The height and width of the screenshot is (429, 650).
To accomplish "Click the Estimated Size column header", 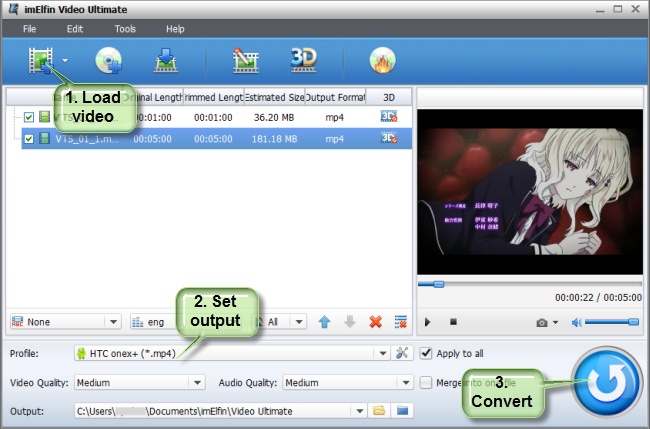I will pyautogui.click(x=274, y=97).
